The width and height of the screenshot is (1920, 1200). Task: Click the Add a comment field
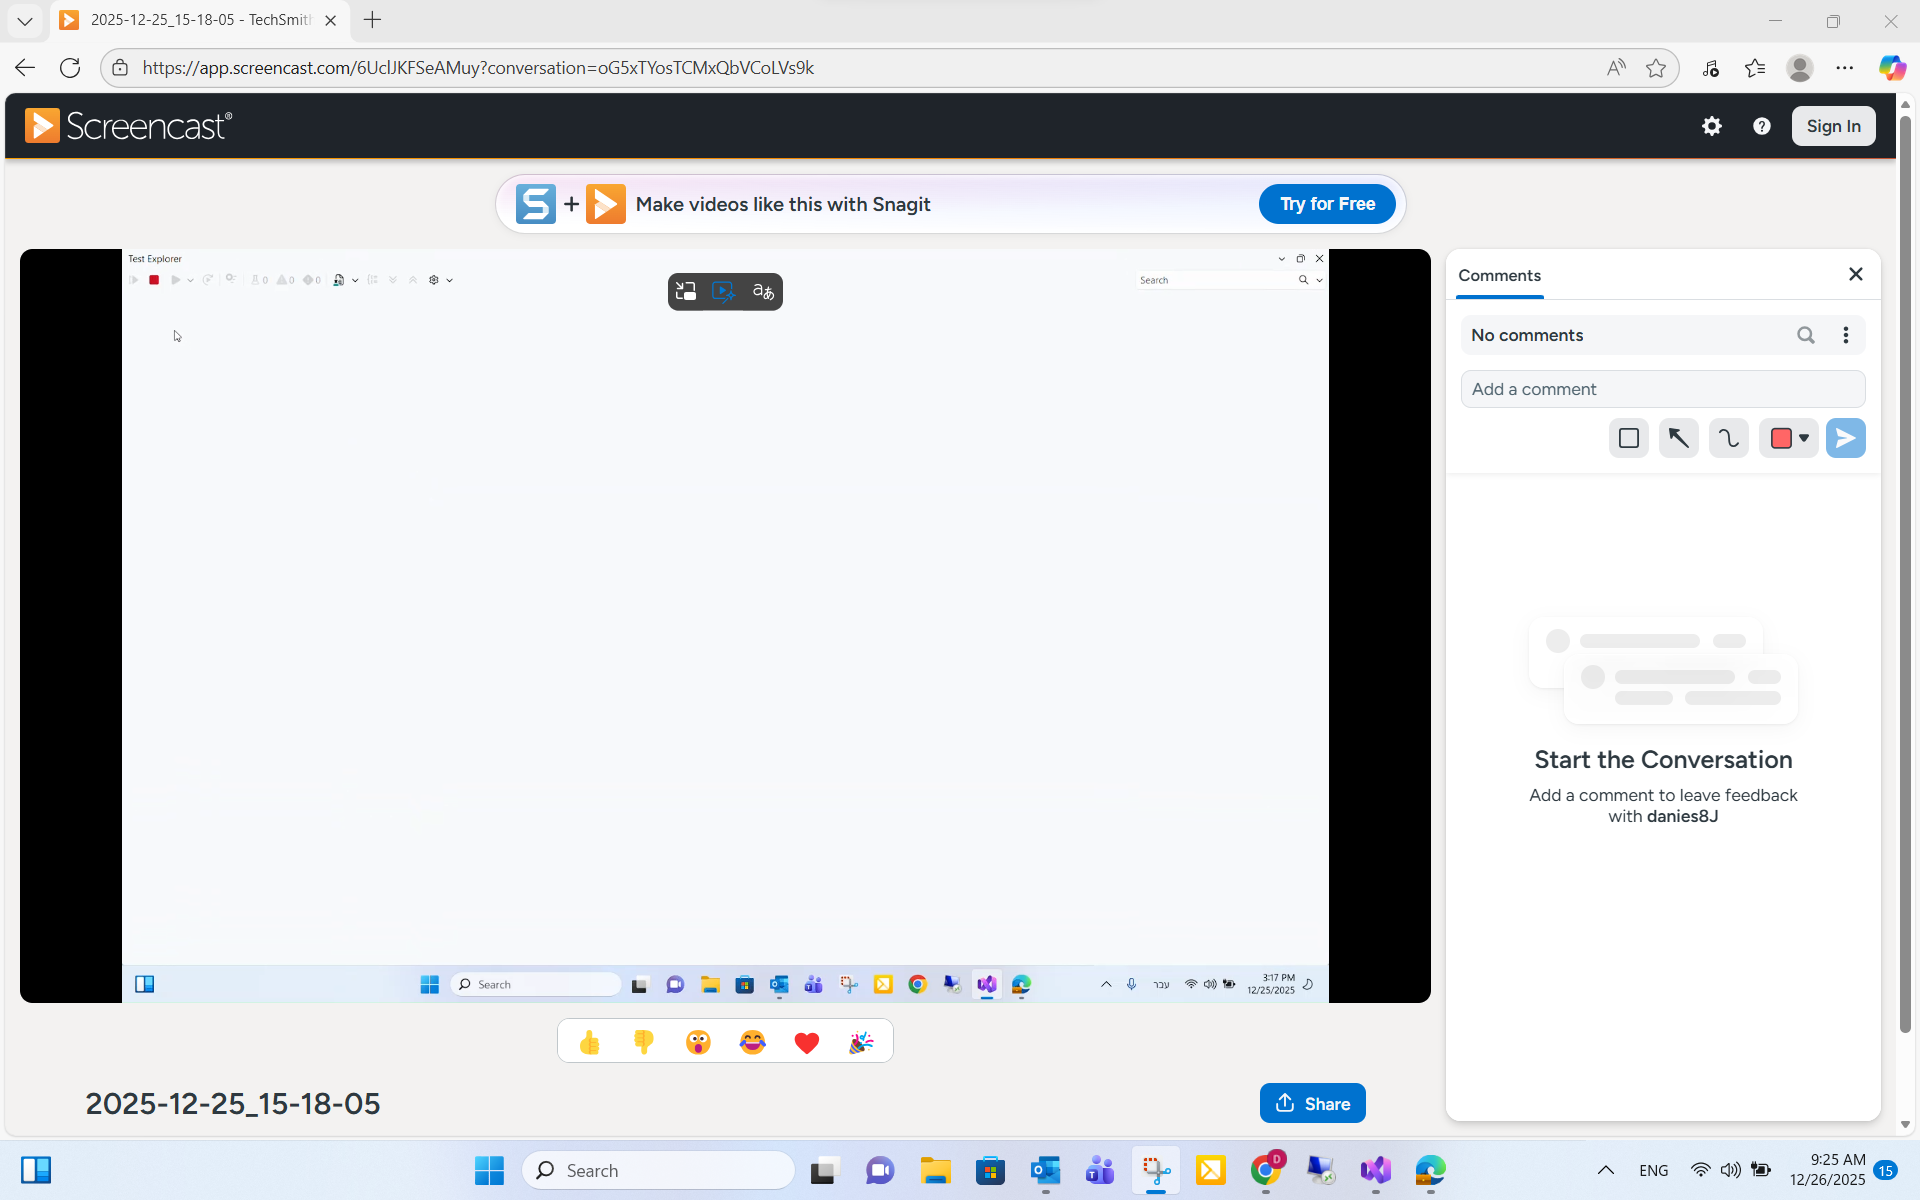[x=1663, y=389]
